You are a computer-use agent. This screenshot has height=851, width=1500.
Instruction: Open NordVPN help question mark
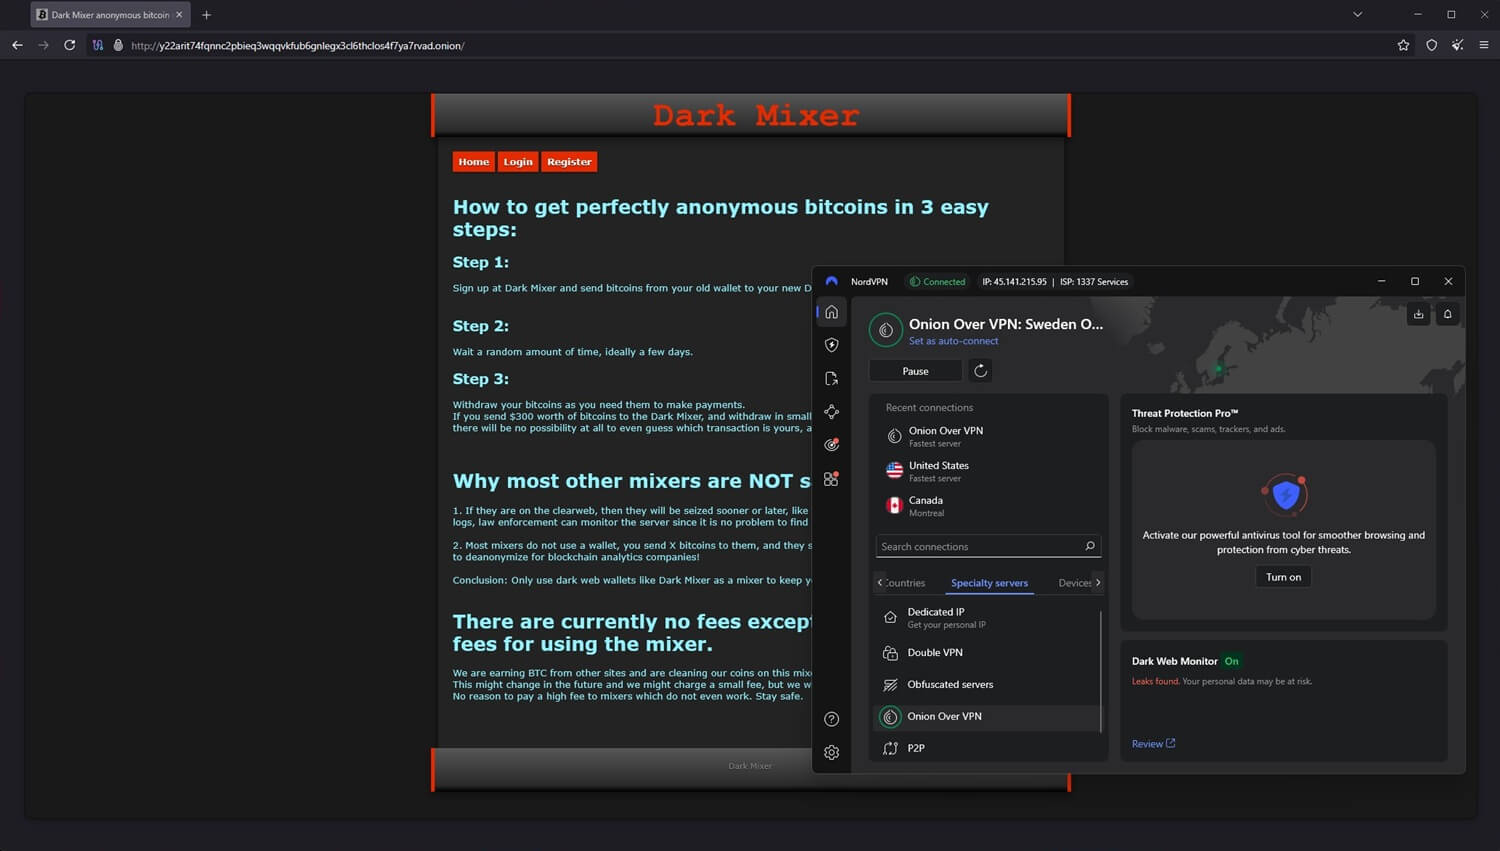(831, 718)
